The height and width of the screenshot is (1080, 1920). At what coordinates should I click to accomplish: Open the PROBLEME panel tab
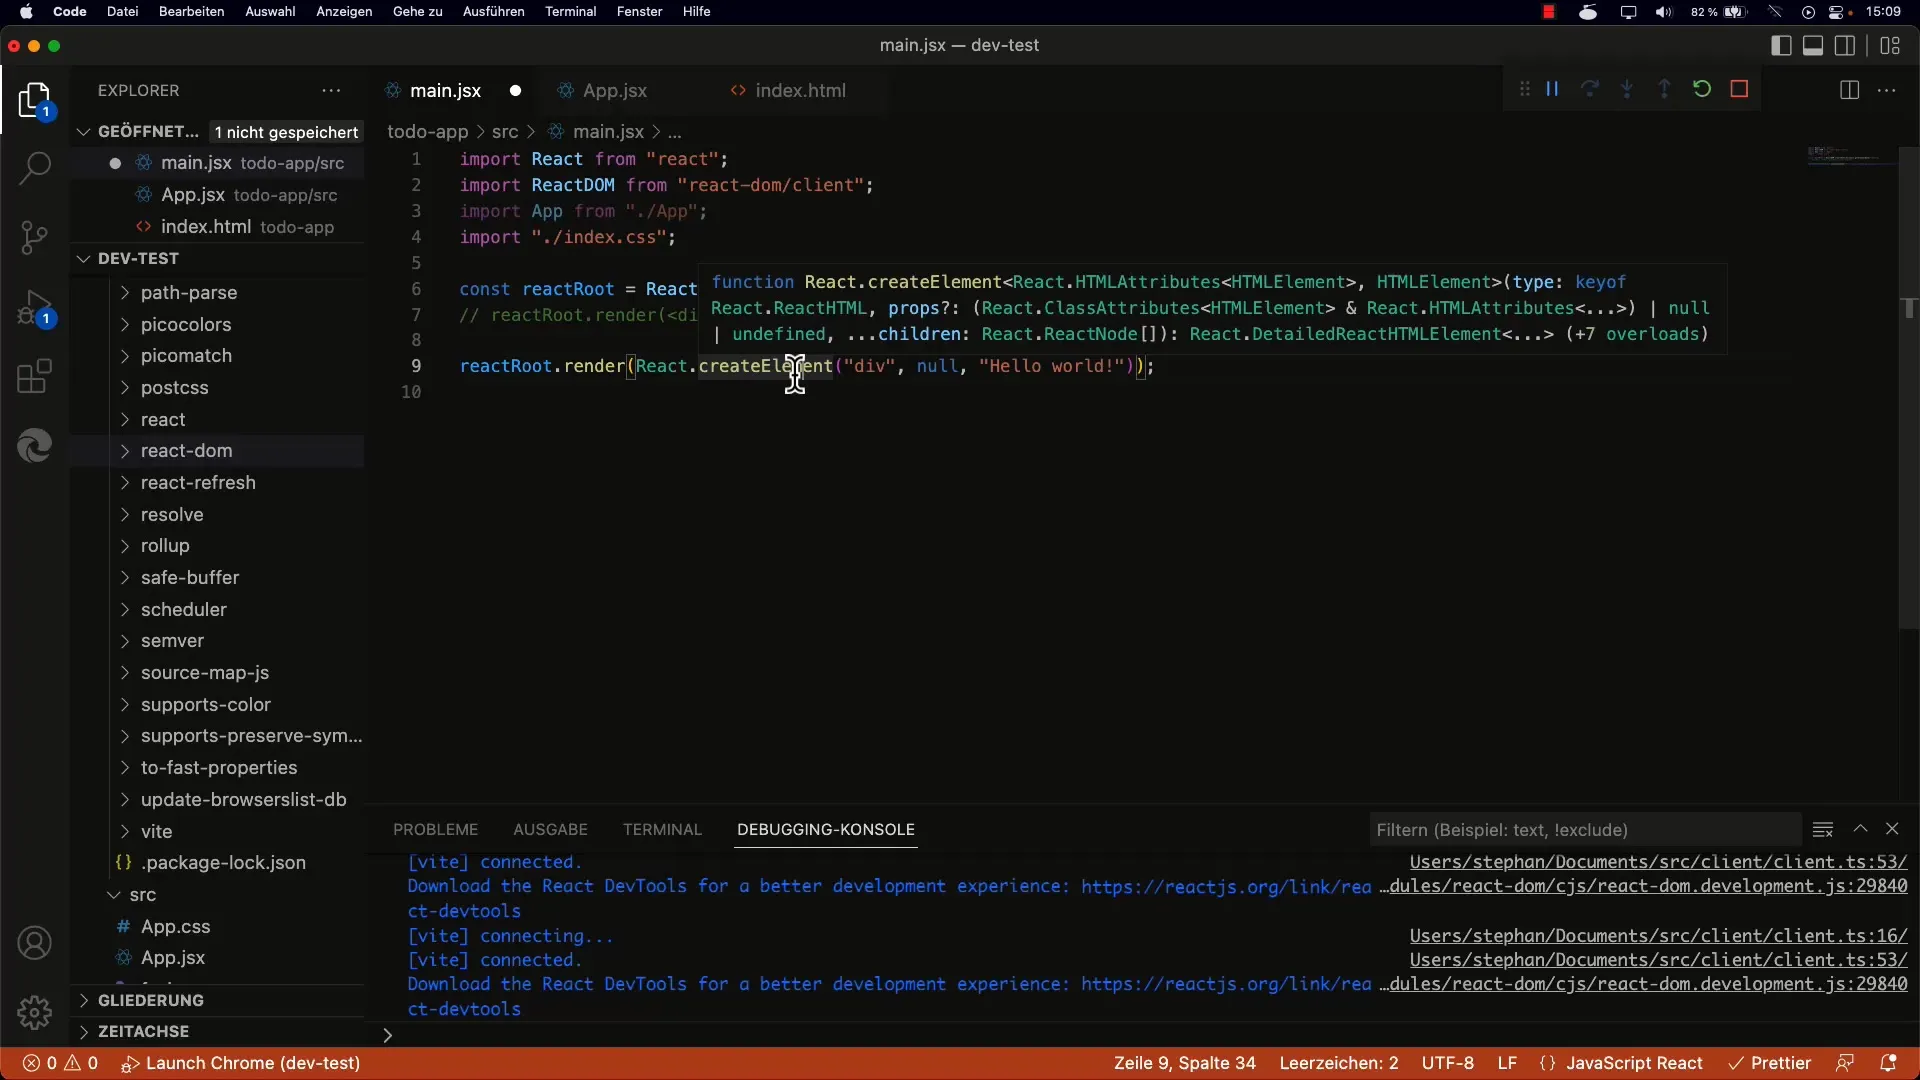tap(435, 829)
